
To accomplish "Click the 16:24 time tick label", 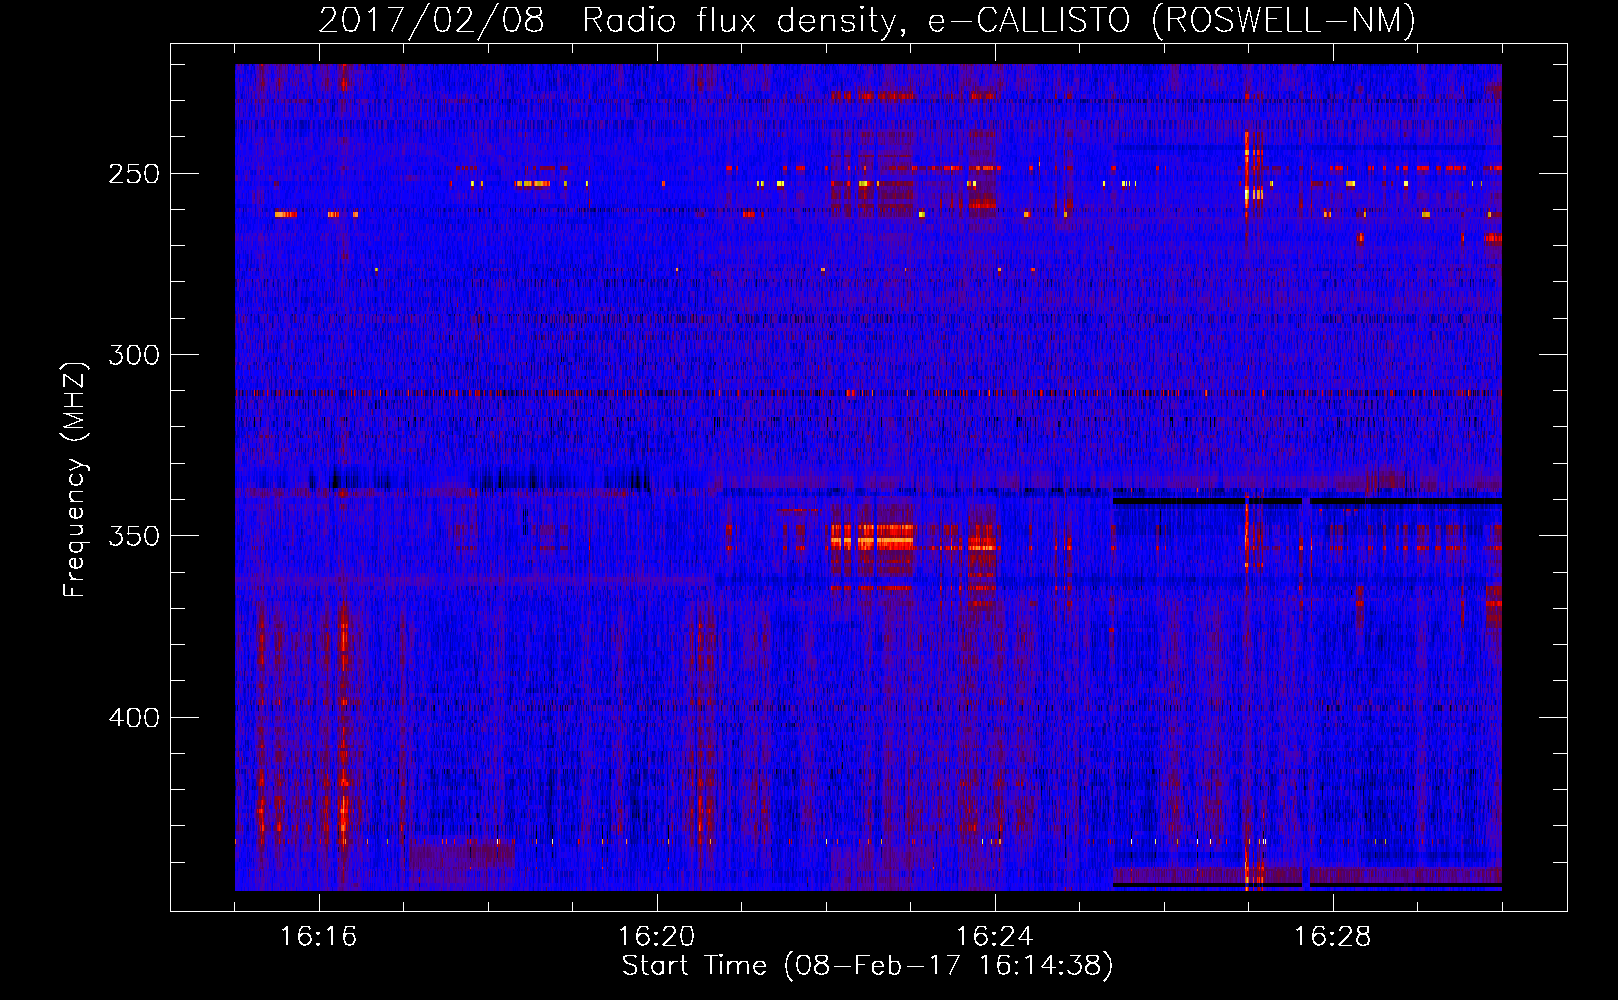I will (995, 937).
